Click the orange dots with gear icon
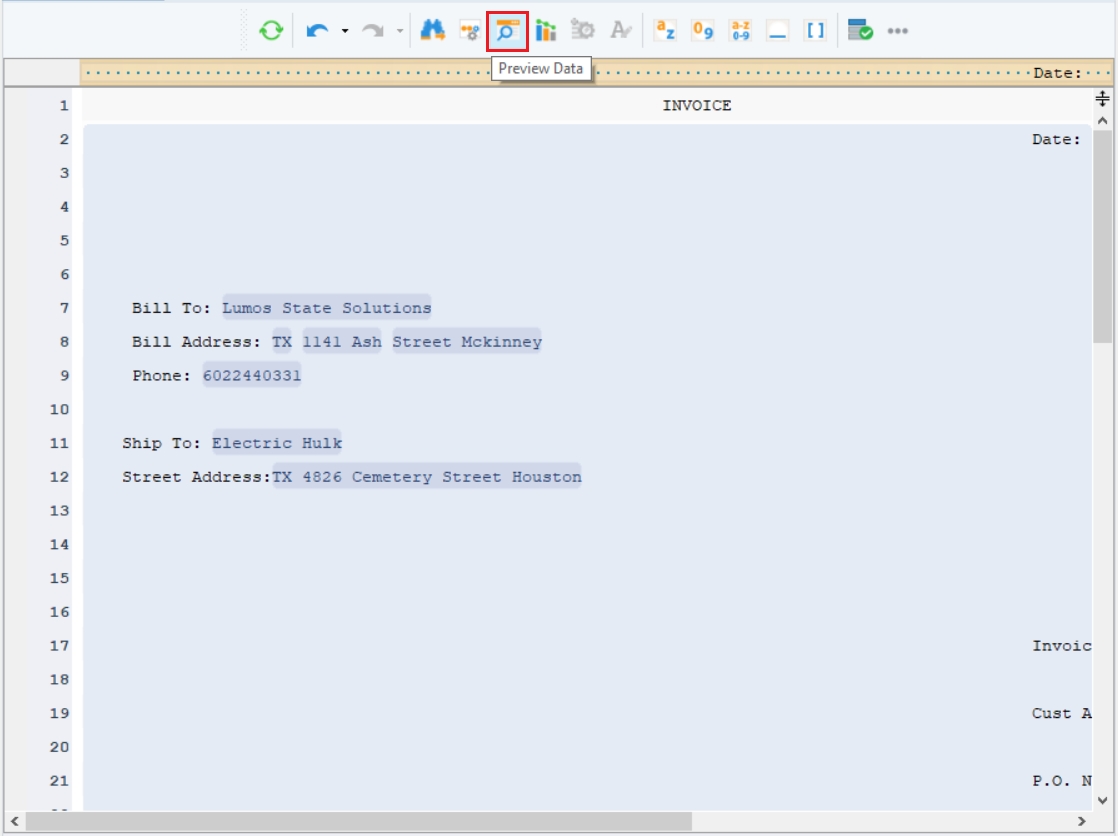 [470, 31]
